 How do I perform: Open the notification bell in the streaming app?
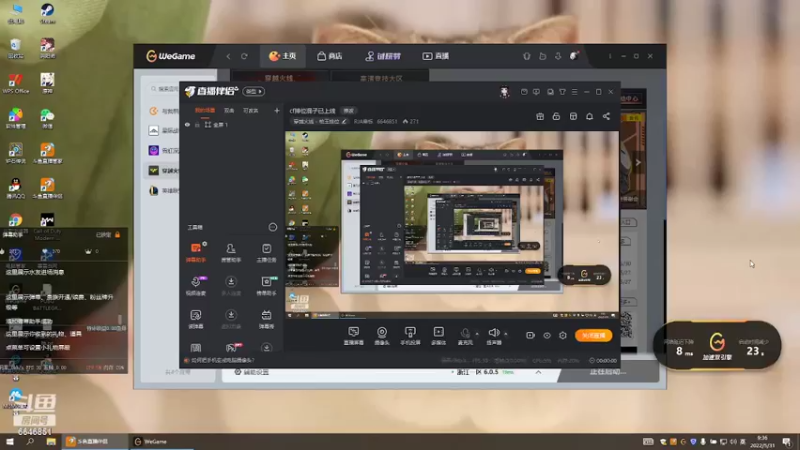(589, 116)
